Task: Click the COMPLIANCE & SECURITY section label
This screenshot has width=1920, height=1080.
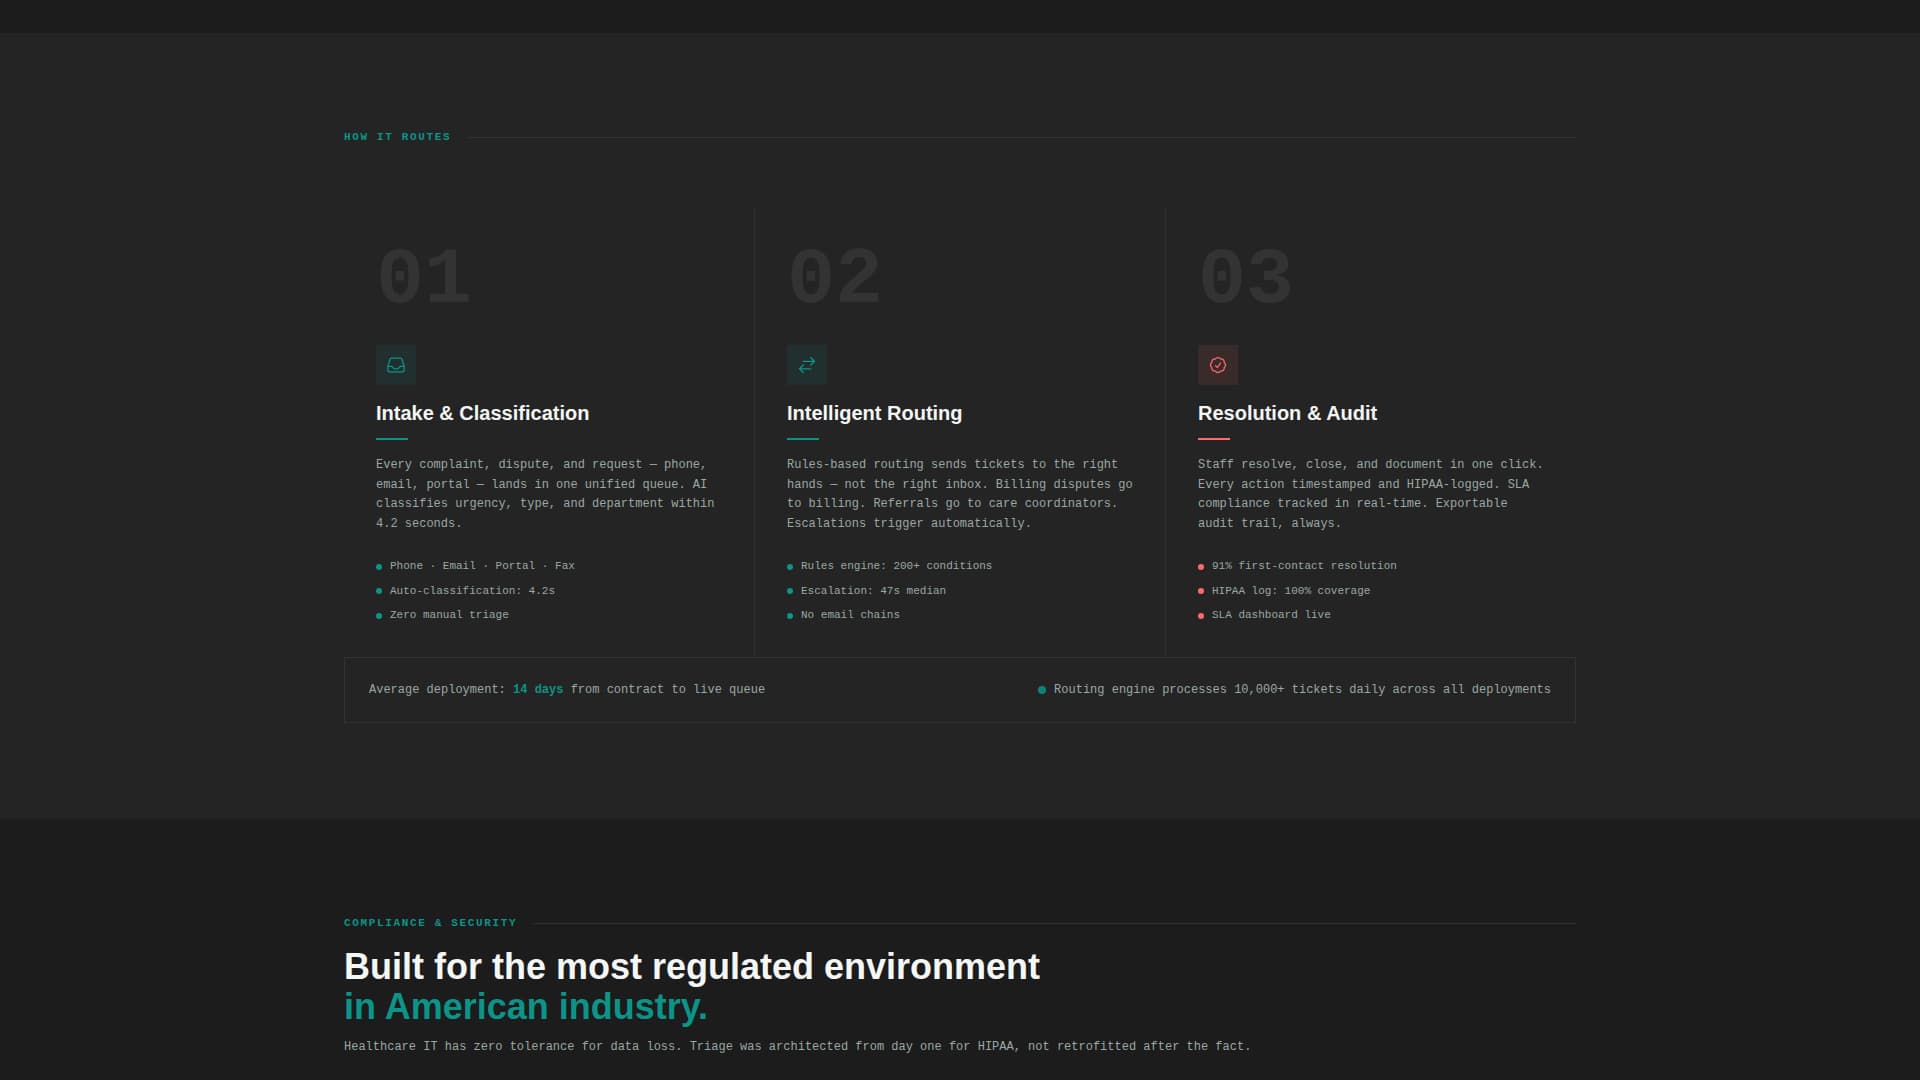Action: [430, 923]
